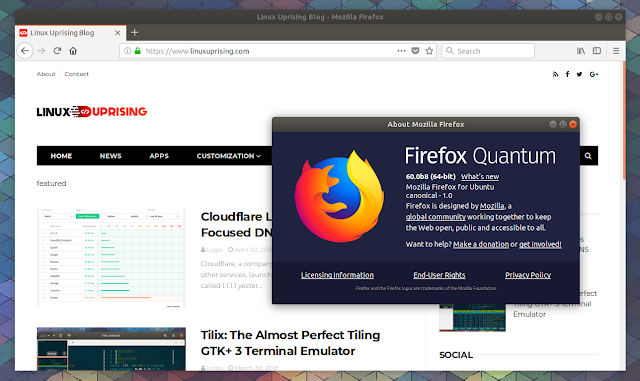
Task: Open the Library icon
Action: pos(580,51)
